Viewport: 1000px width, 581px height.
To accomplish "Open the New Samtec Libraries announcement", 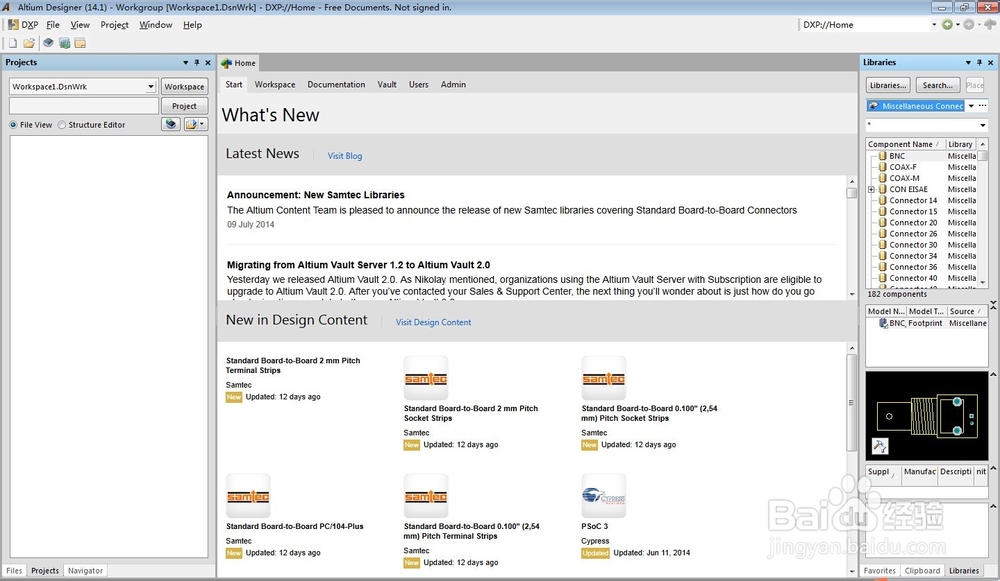I will [x=316, y=195].
